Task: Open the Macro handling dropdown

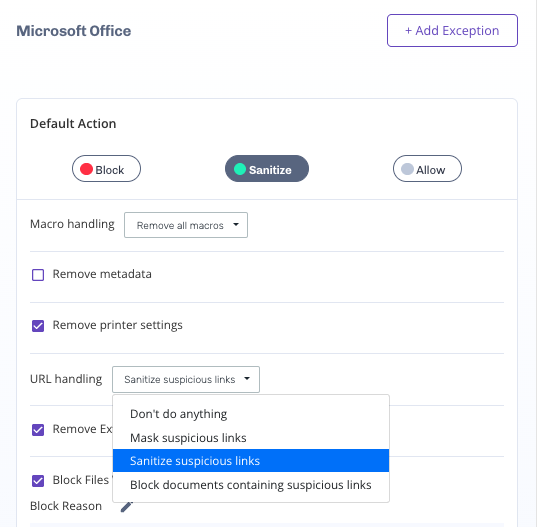Action: point(186,225)
